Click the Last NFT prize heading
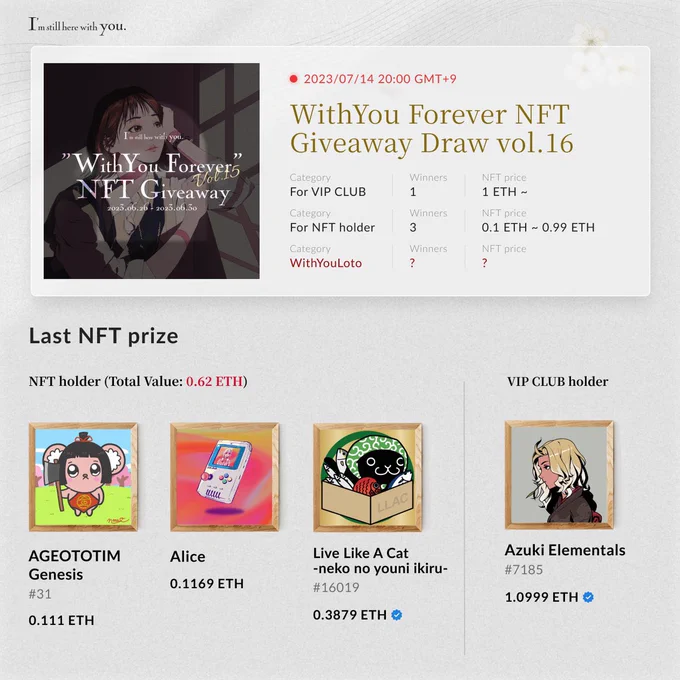The height and width of the screenshot is (680, 680). tap(104, 336)
